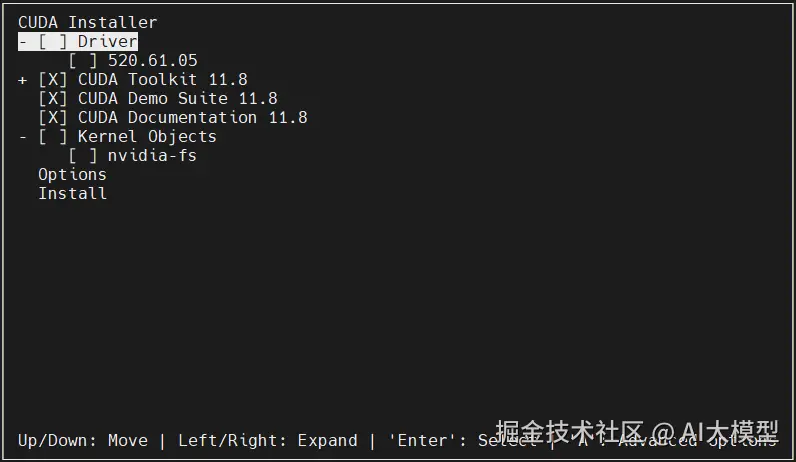The image size is (796, 462).
Task: Enable the nvidia-fs checkbox
Action: [83, 156]
